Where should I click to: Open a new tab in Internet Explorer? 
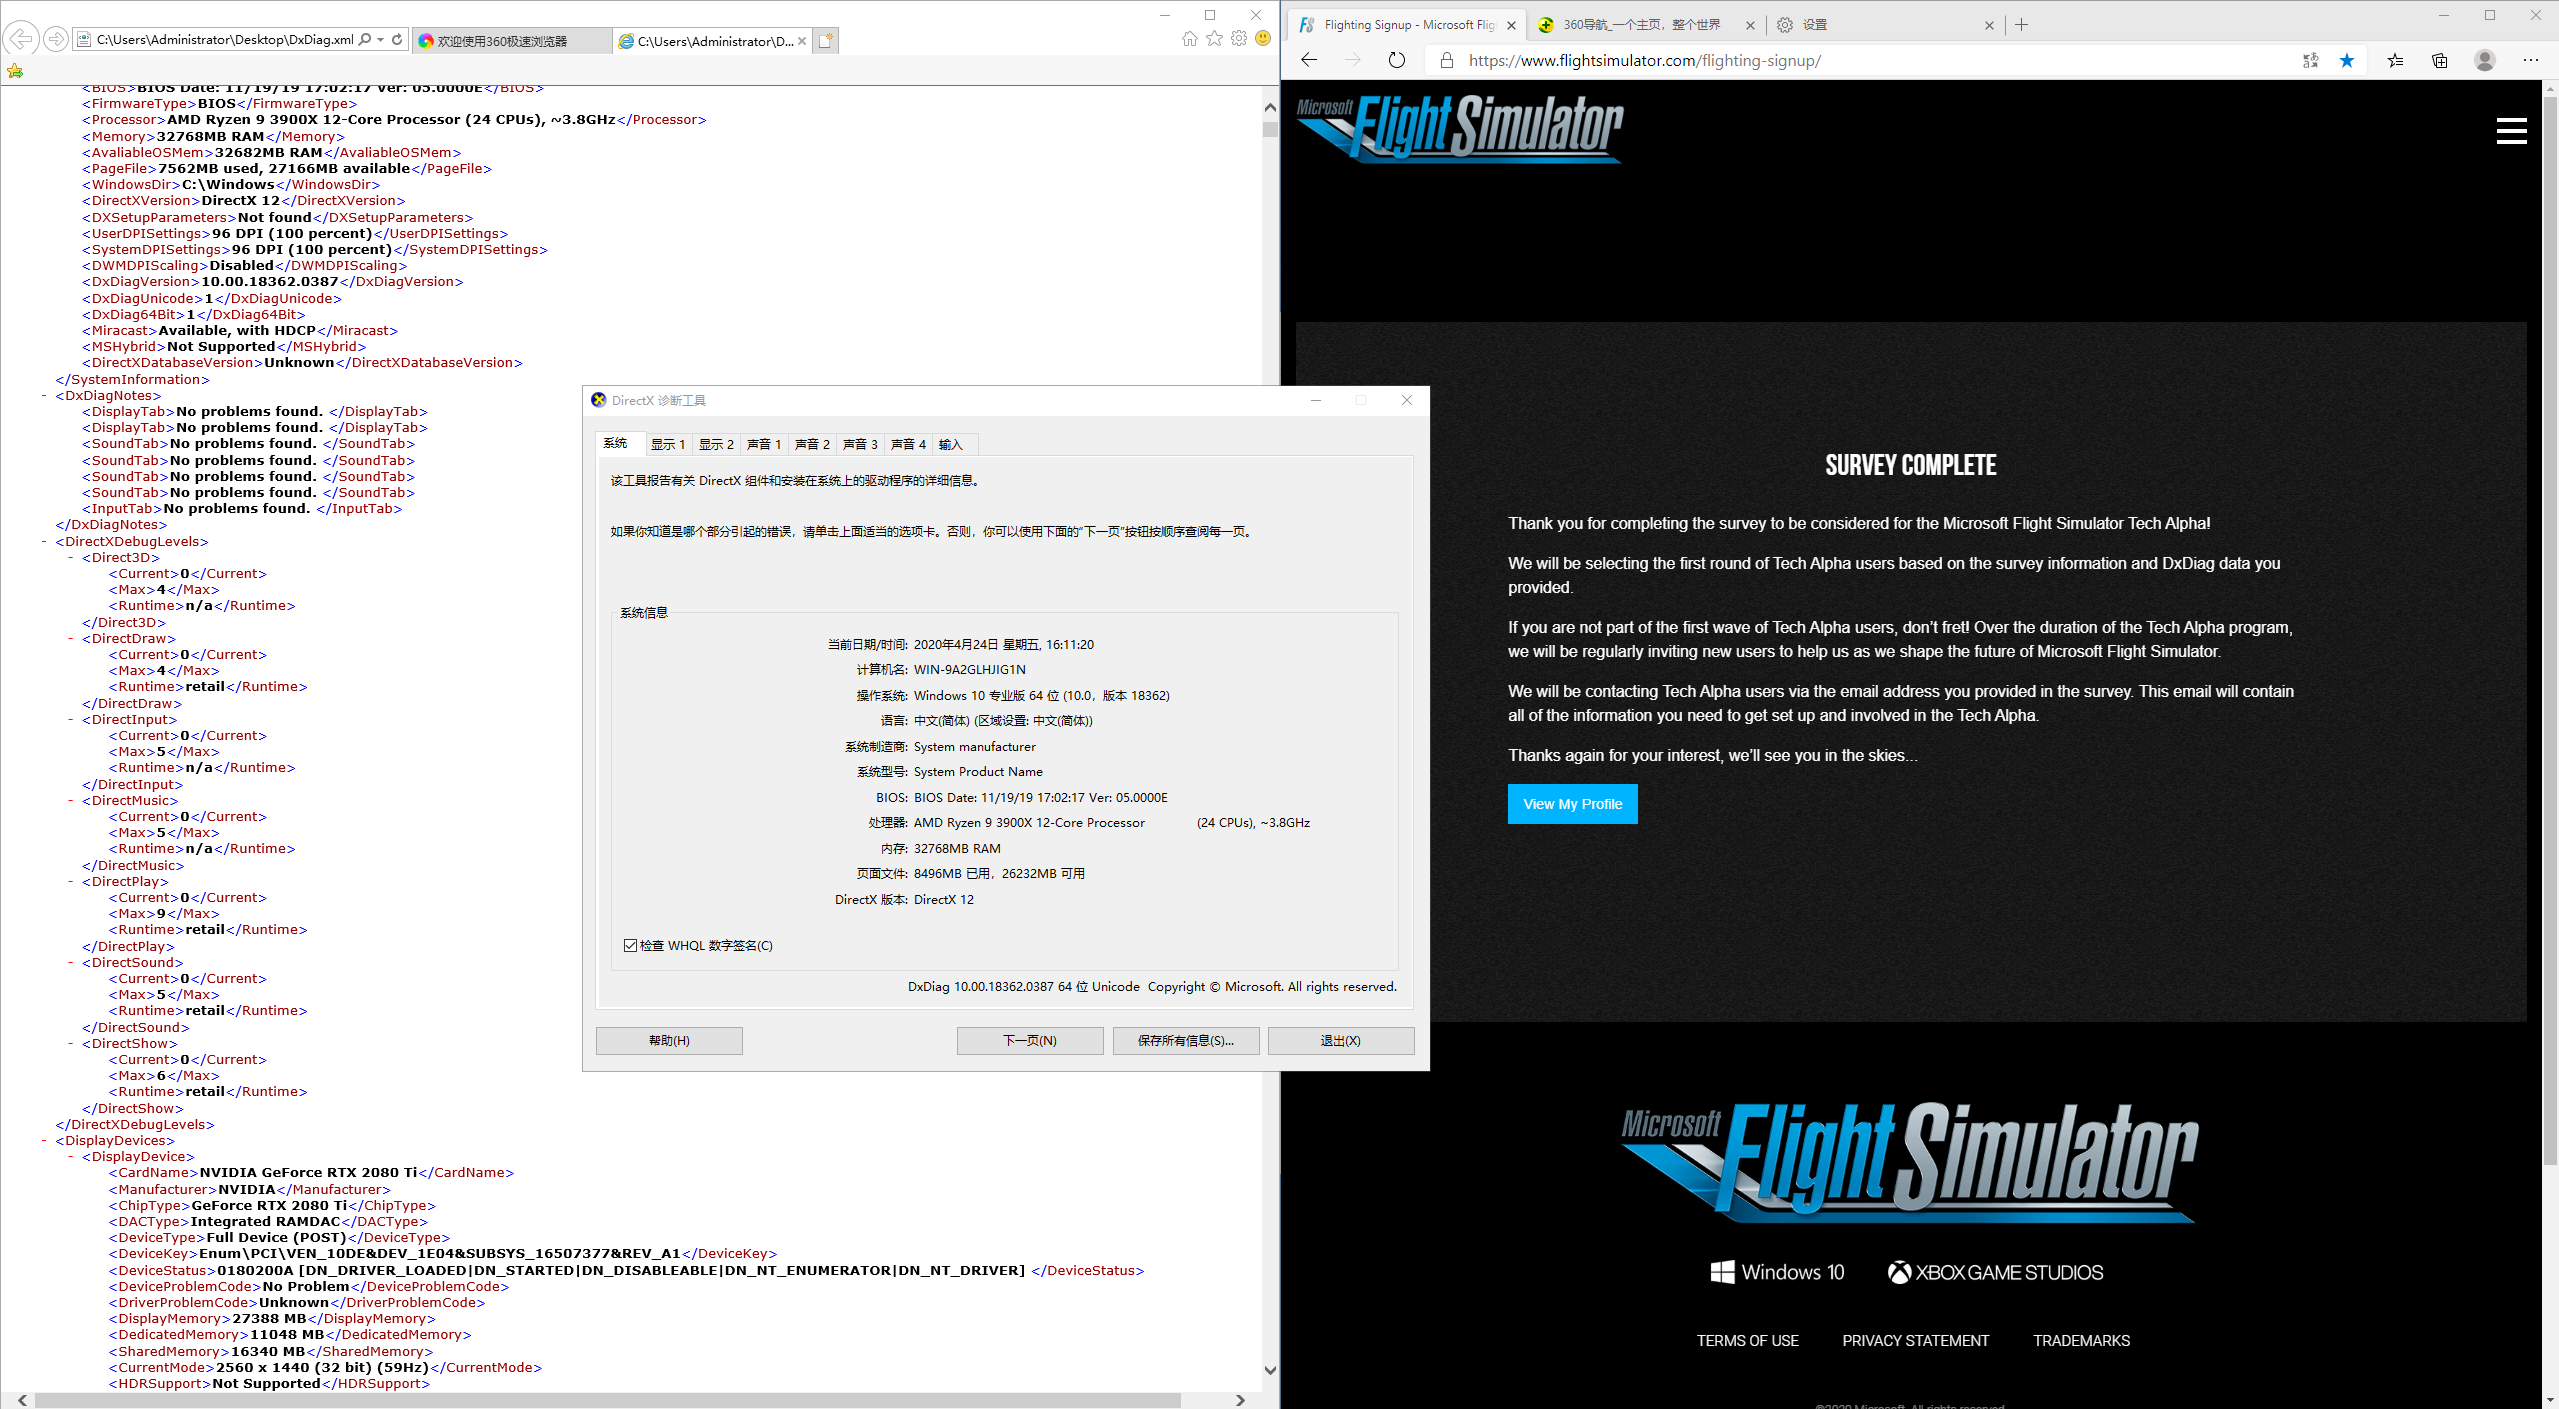(825, 40)
